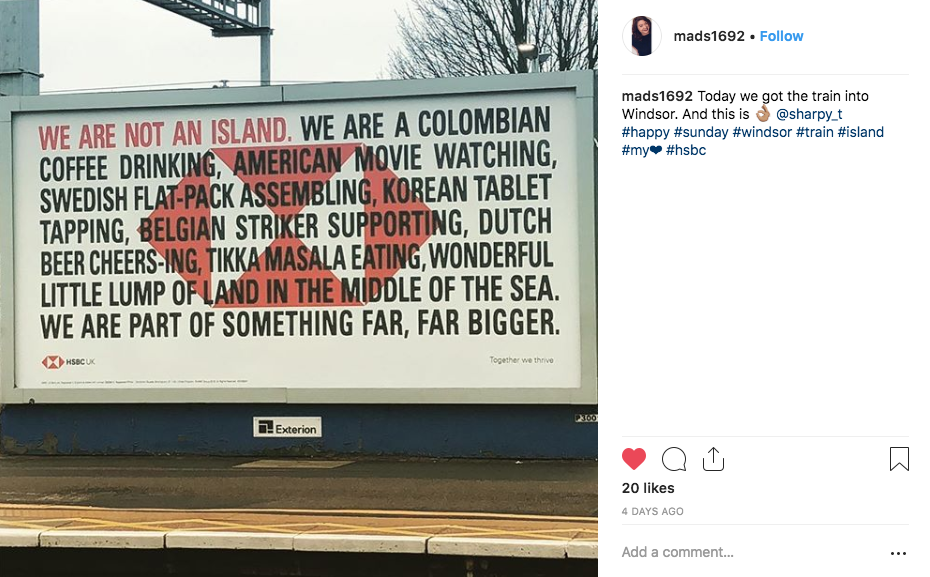This screenshot has height=577, width=930.
Task: Open the #sunday hashtag
Action: pos(701,132)
